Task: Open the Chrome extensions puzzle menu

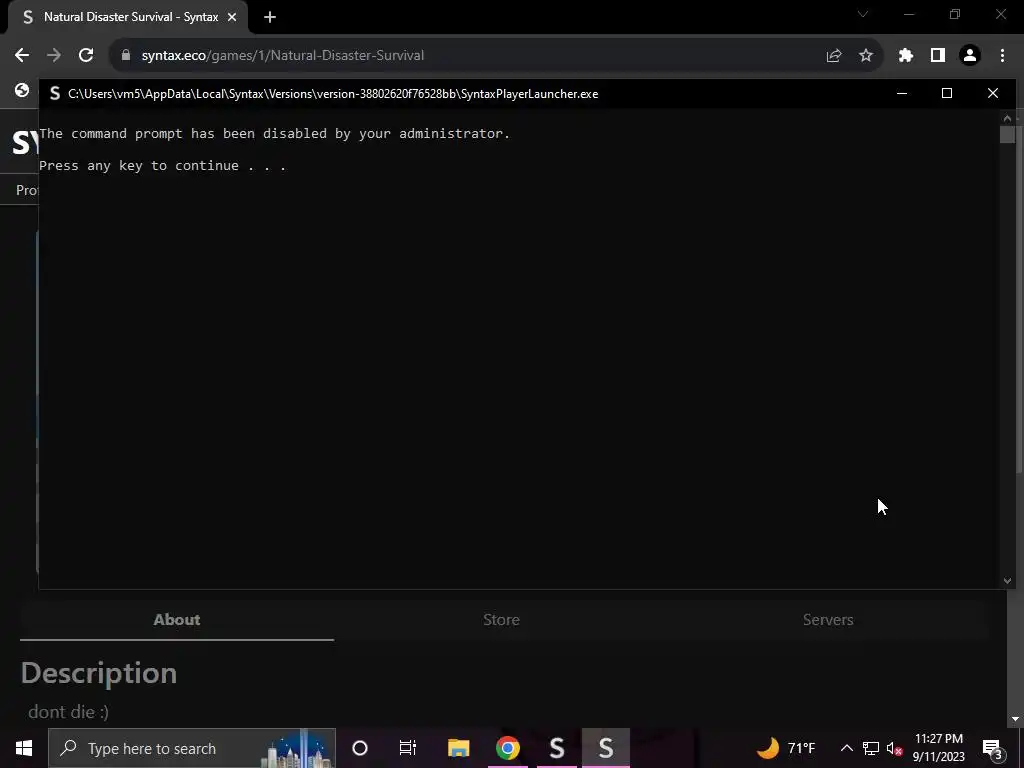Action: click(906, 56)
